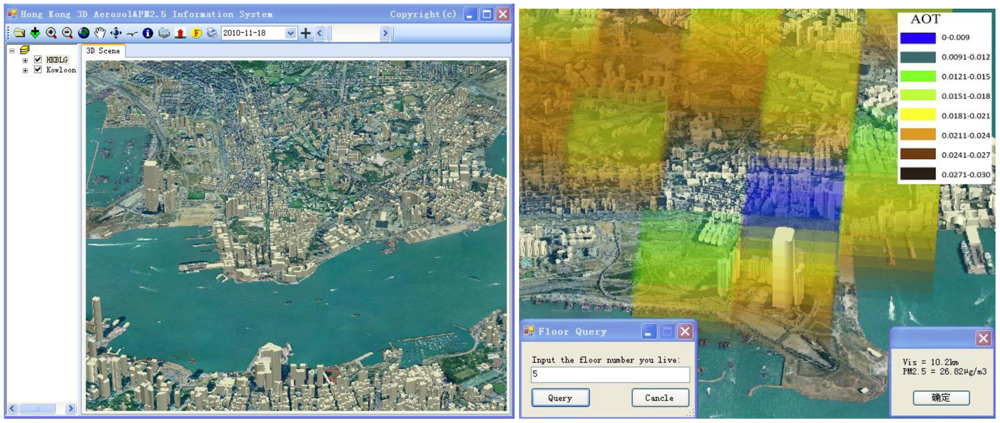Toggle the Kowloon layer checkbox

tap(38, 70)
